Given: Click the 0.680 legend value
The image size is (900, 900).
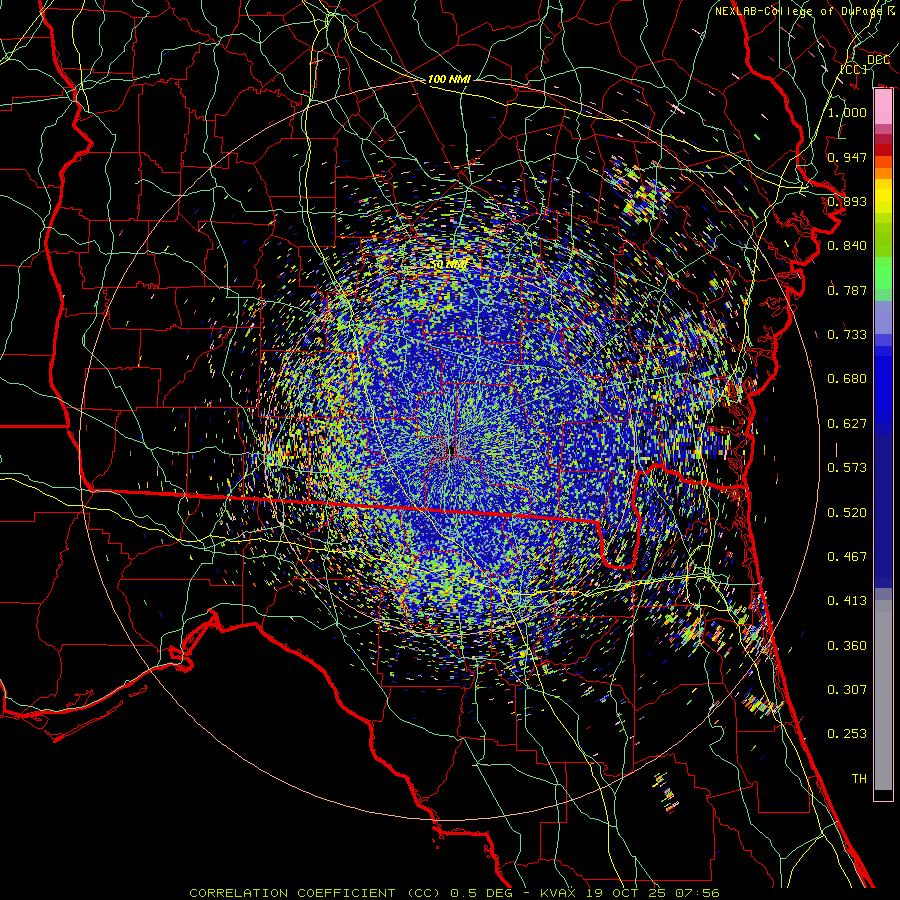Looking at the screenshot, I should click(x=847, y=379).
